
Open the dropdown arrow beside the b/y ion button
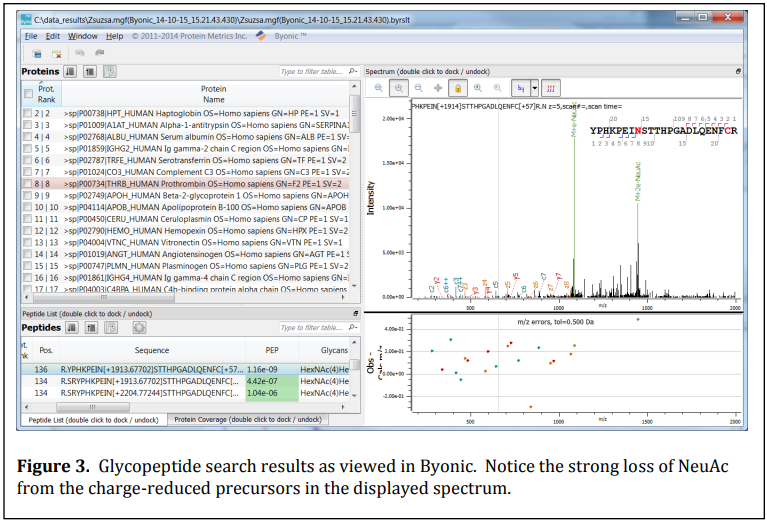535,88
